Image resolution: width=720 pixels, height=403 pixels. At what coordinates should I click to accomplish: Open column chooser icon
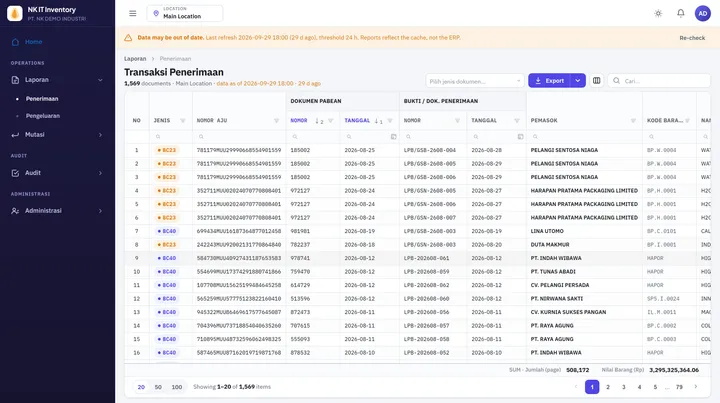point(596,81)
